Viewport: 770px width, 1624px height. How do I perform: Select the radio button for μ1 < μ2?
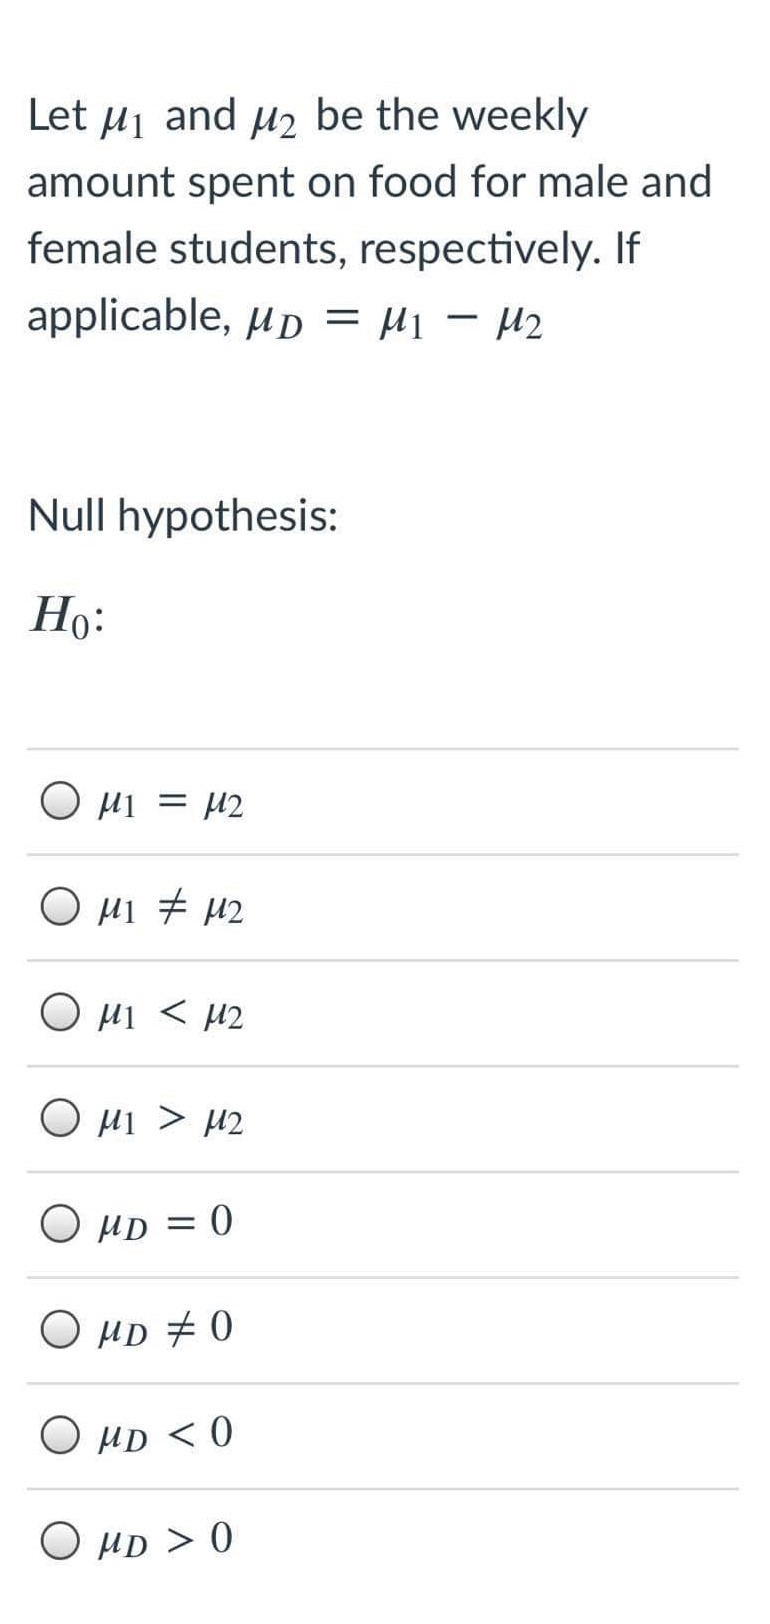[x=60, y=1013]
